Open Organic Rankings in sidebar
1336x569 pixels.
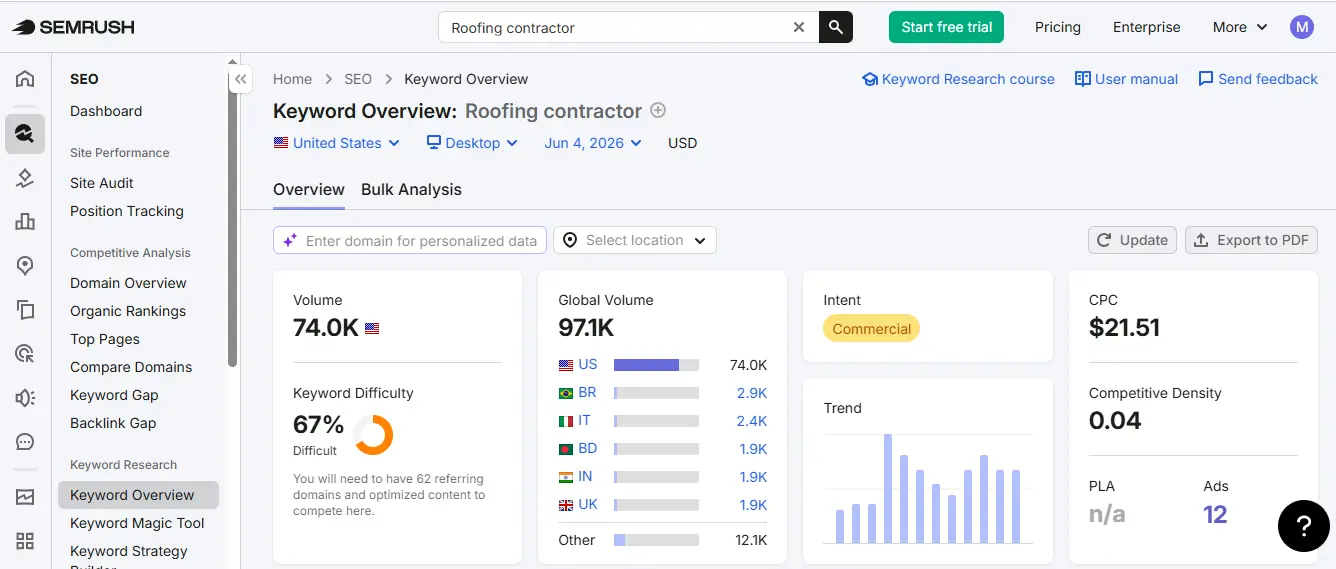pos(128,311)
